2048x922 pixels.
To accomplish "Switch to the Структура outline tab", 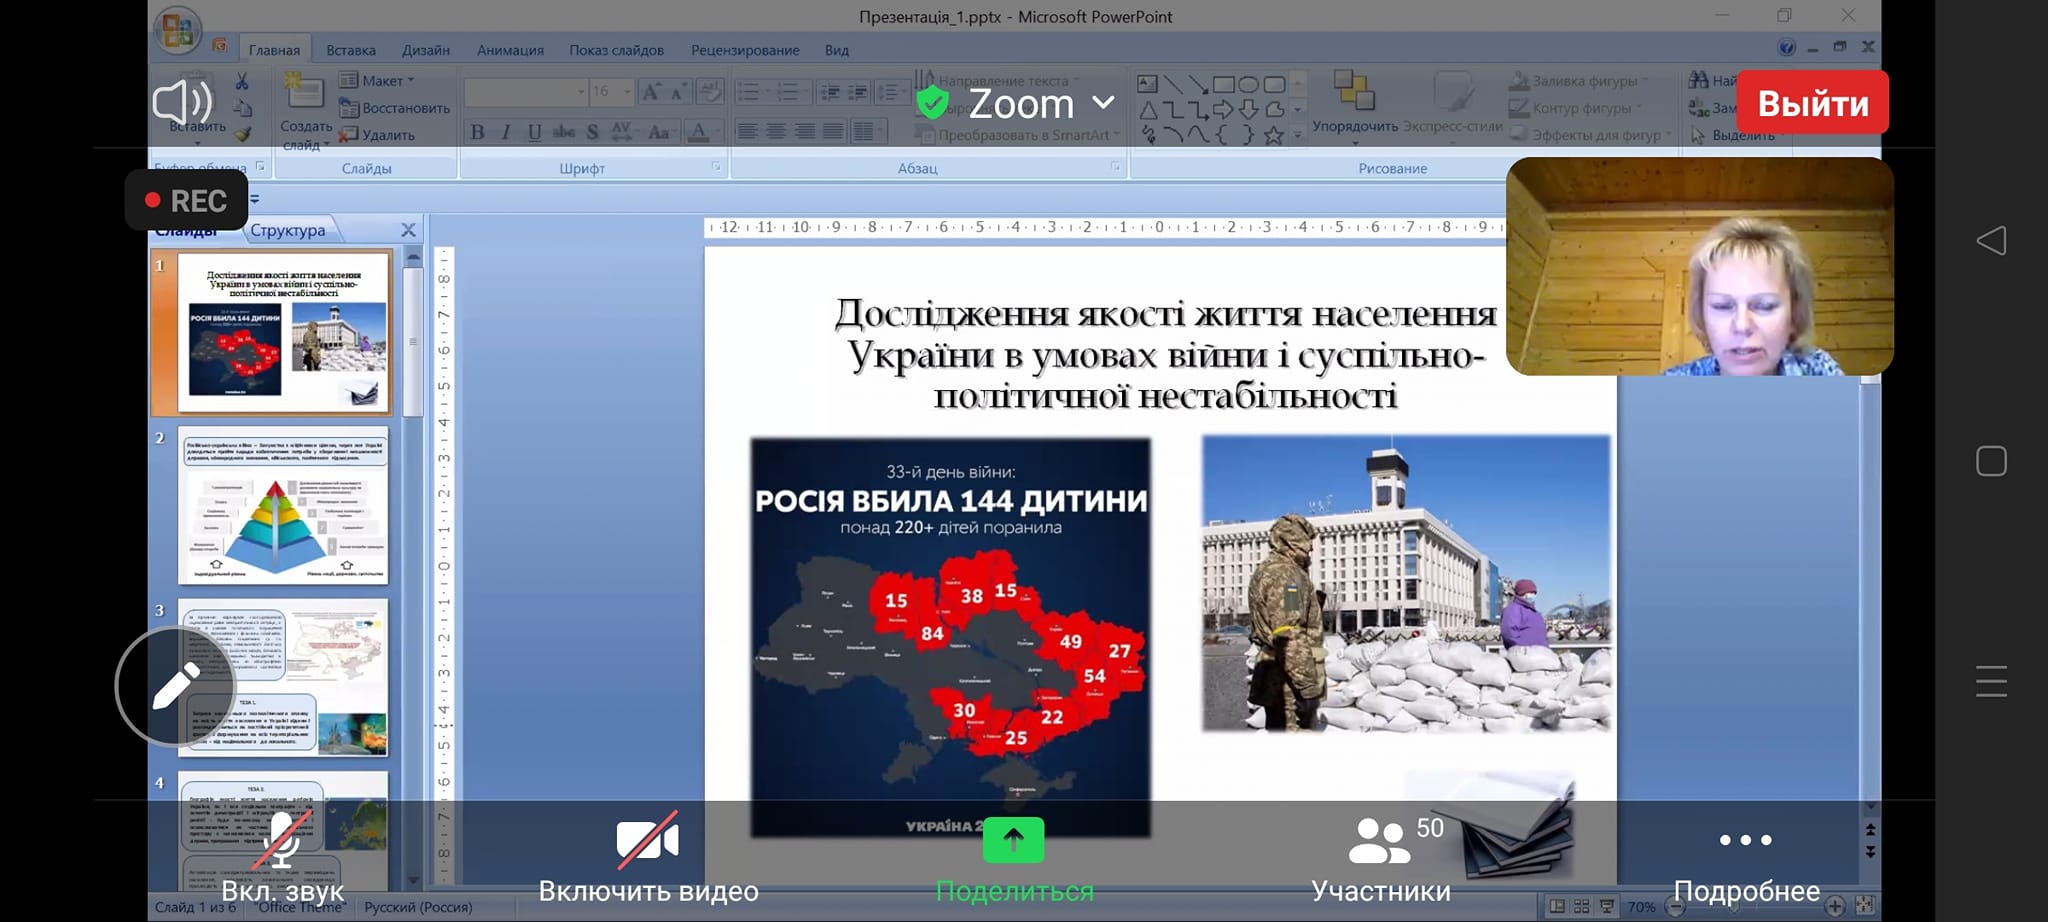I will [x=288, y=230].
